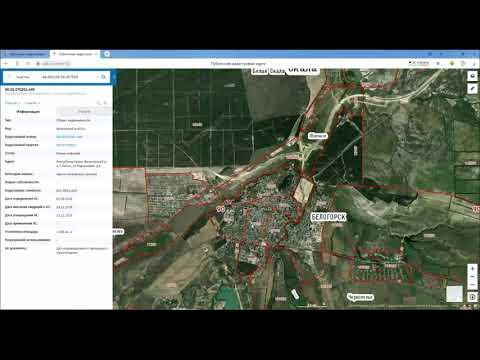
Task: Select the measurement tool button on map
Action: click(472, 88)
